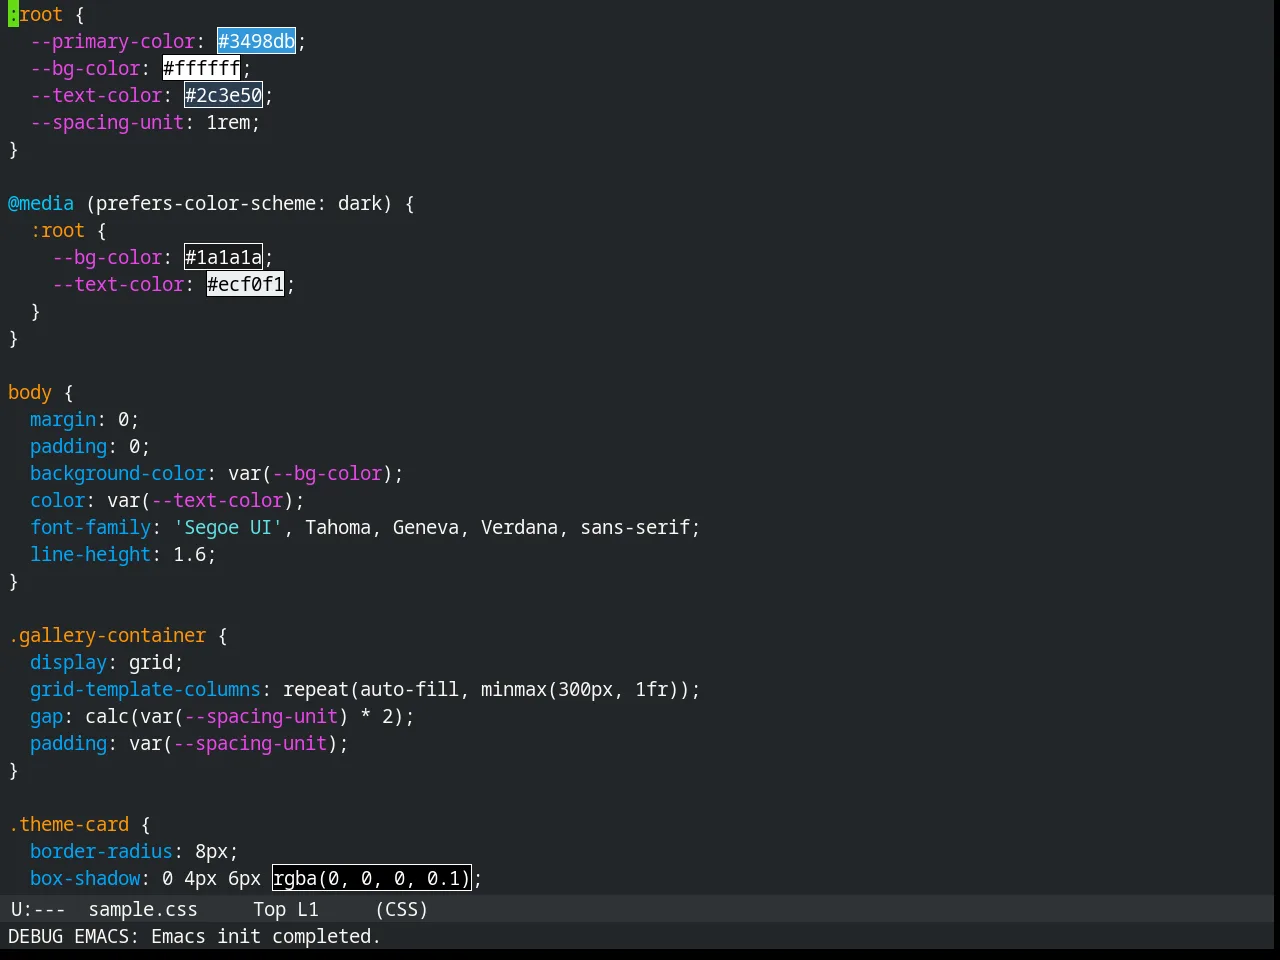
Task: Click the L1 line number indicator
Action: (308, 909)
